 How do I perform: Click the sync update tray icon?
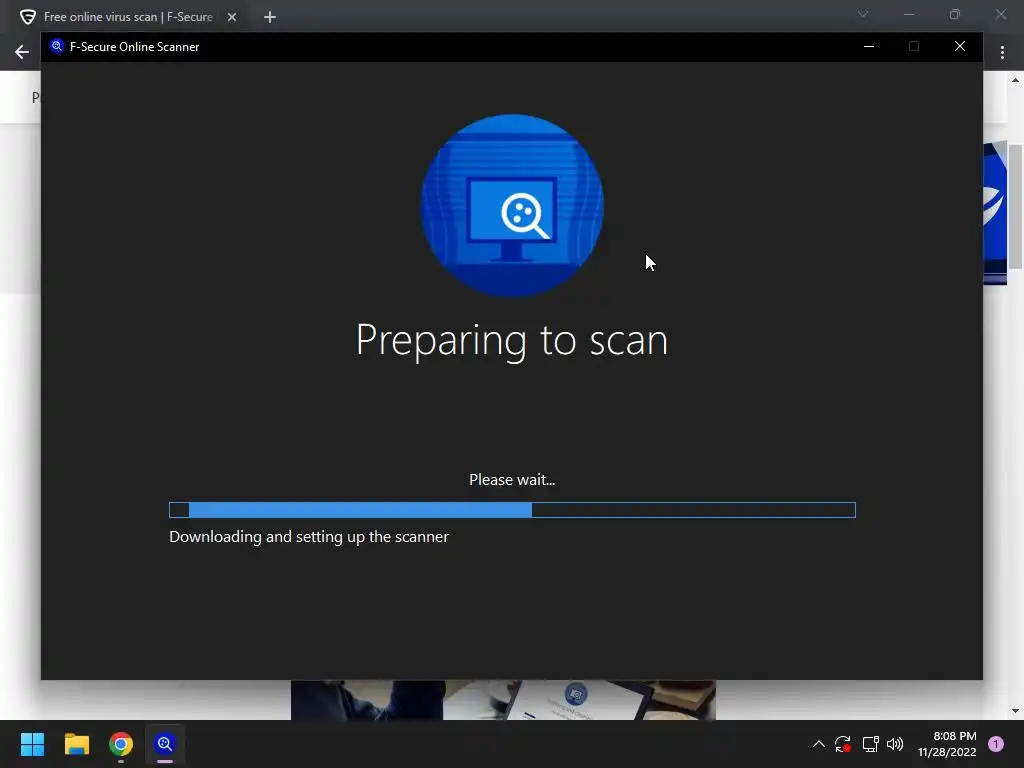point(842,744)
